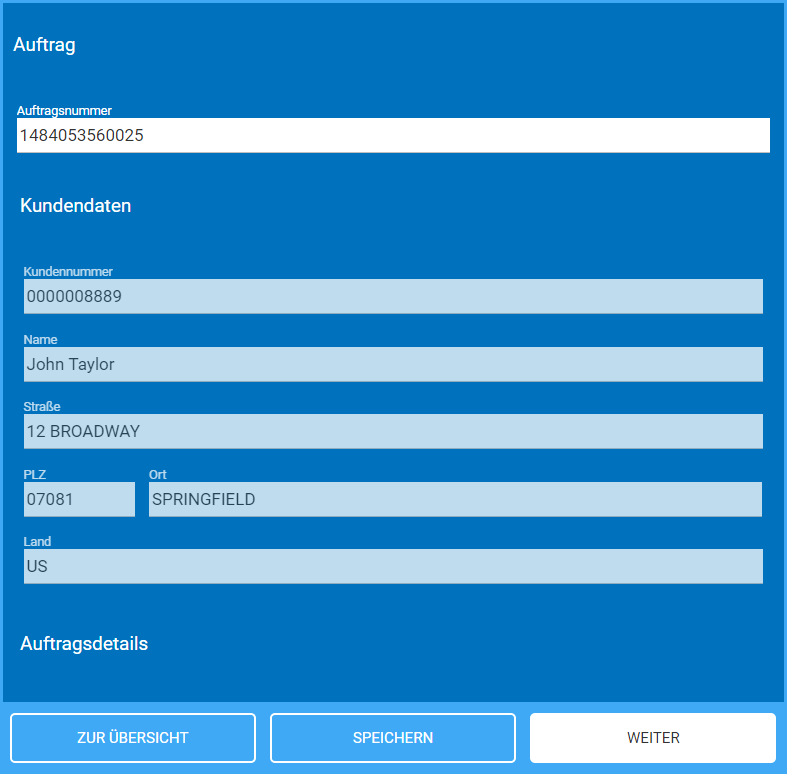Click the Auftrag section heading

point(44,45)
